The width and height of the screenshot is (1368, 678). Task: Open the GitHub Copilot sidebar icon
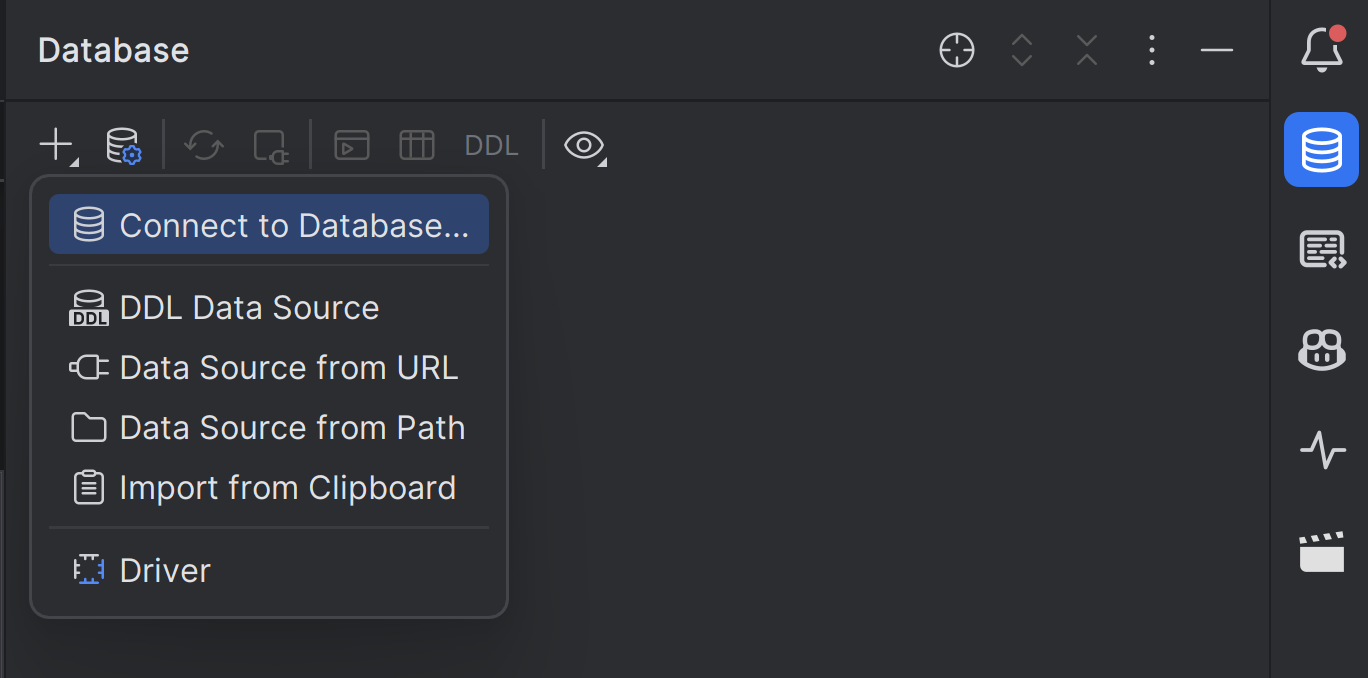point(1321,350)
